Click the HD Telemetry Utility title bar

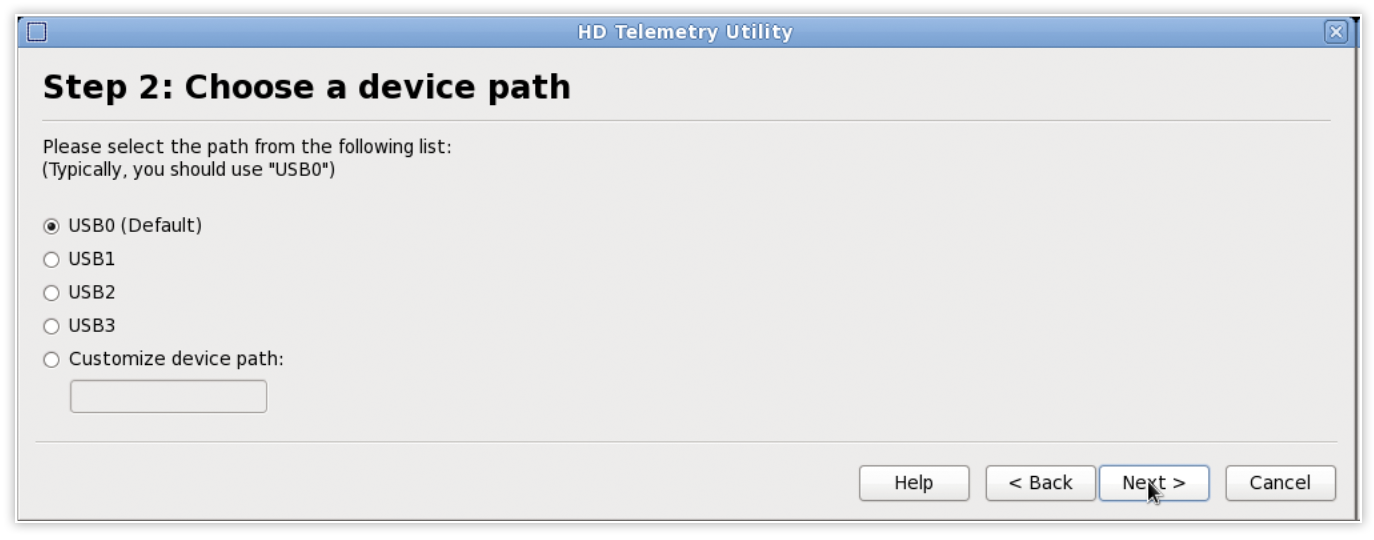coord(685,32)
